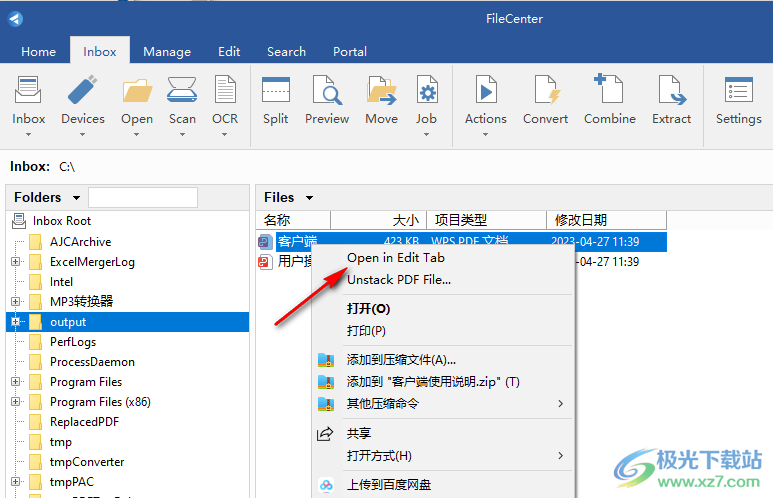Start the Scan tool icon
Screen dimensions: 773x498
coord(182,90)
